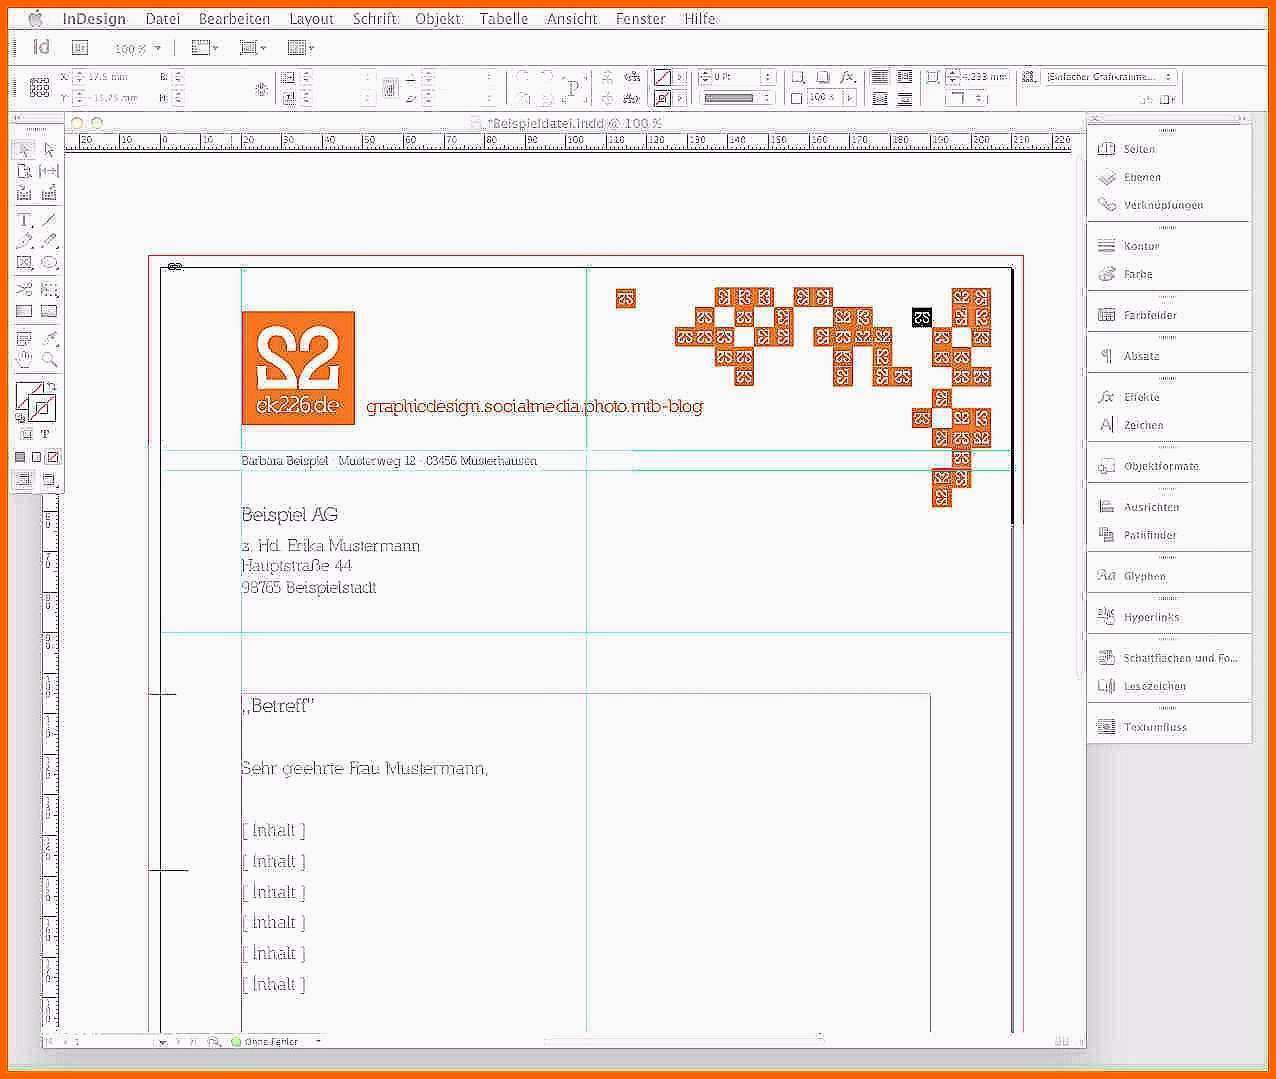The height and width of the screenshot is (1079, 1276).
Task: Select the Rectangle Frame tool
Action: [x=25, y=264]
